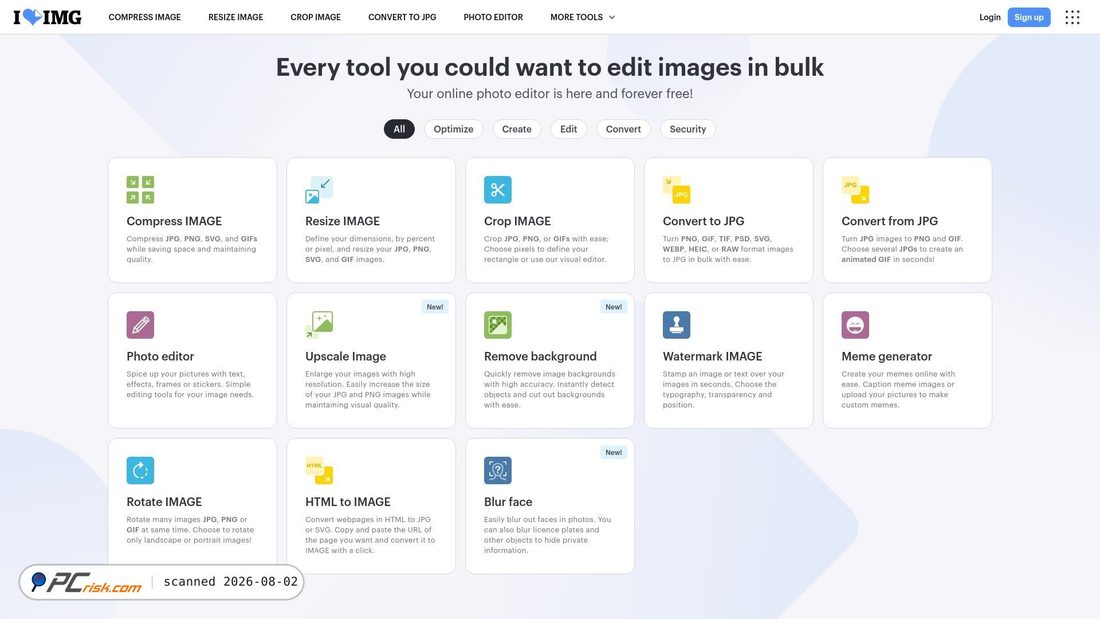Click the New! badge on Blur face
Screen dimensions: 1100x619
pos(614,452)
